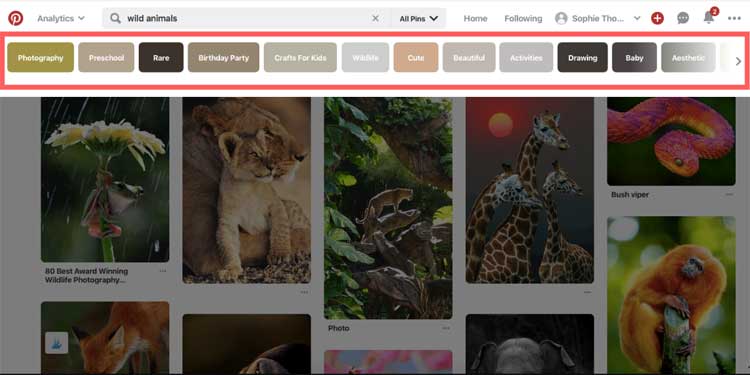Click the small badge icon on fox pin
Viewport: 750px width, 375px height.
[x=56, y=343]
